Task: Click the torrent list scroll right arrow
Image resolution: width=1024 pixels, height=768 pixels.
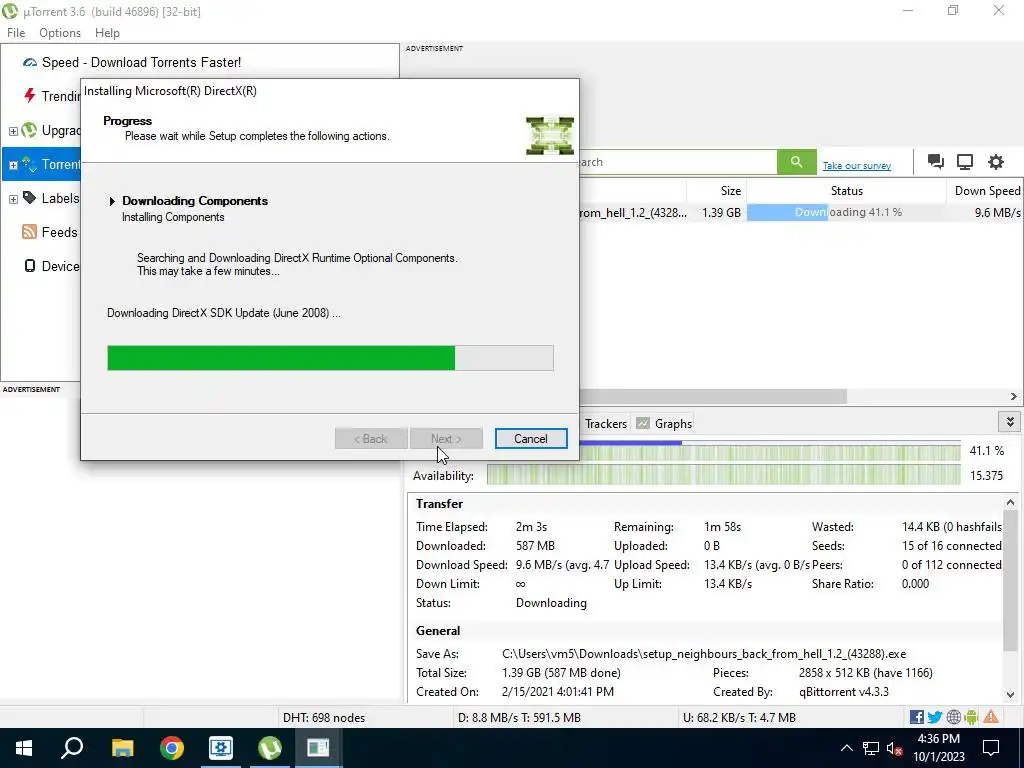Action: (1014, 396)
